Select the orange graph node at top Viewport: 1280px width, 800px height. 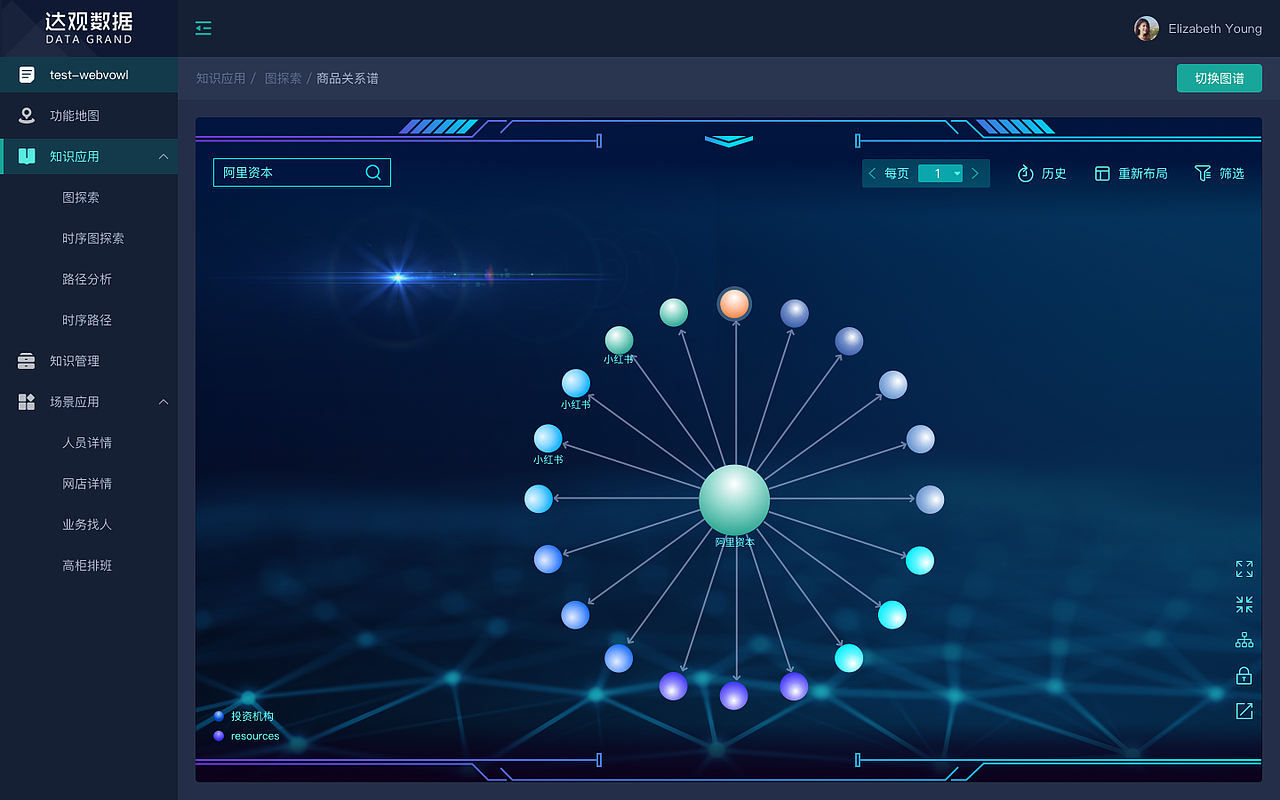(734, 304)
